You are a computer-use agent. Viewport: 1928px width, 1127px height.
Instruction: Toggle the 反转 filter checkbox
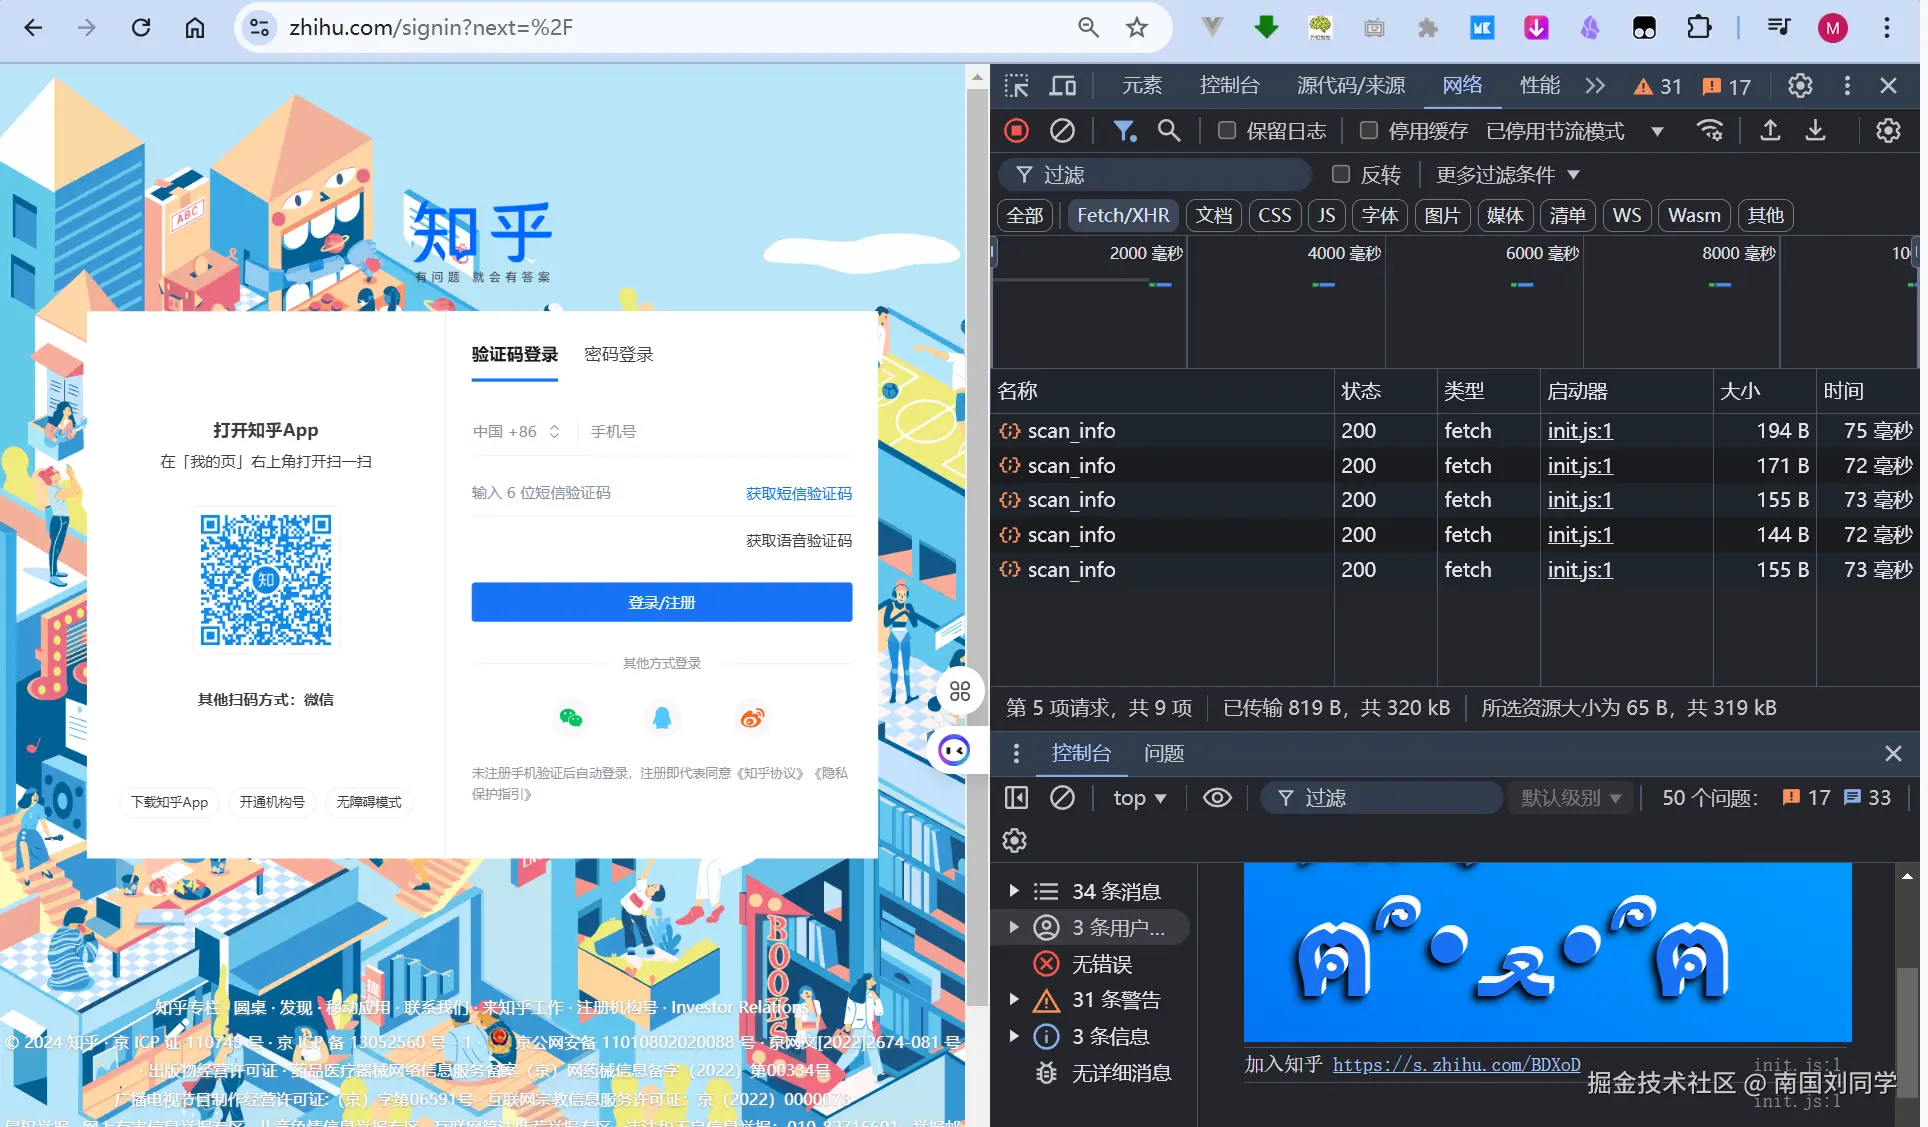pos(1341,175)
